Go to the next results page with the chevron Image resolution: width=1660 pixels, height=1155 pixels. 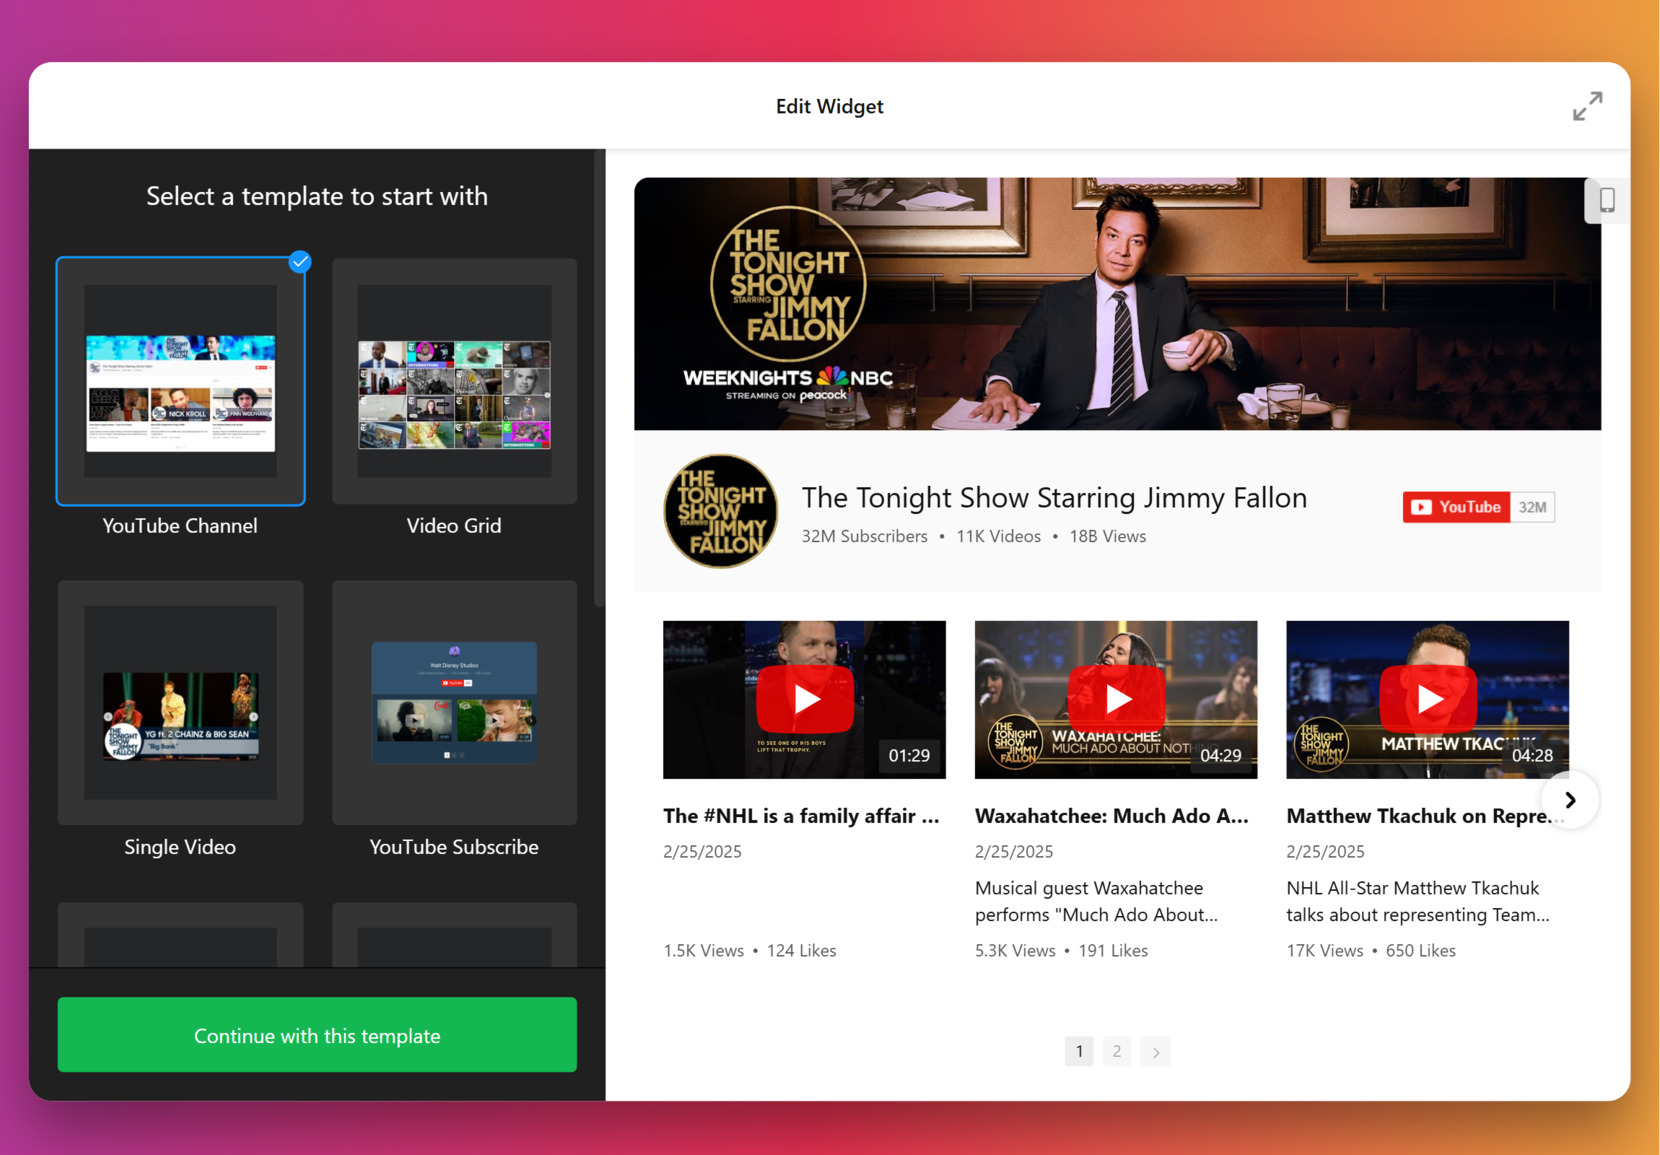[1155, 1051]
